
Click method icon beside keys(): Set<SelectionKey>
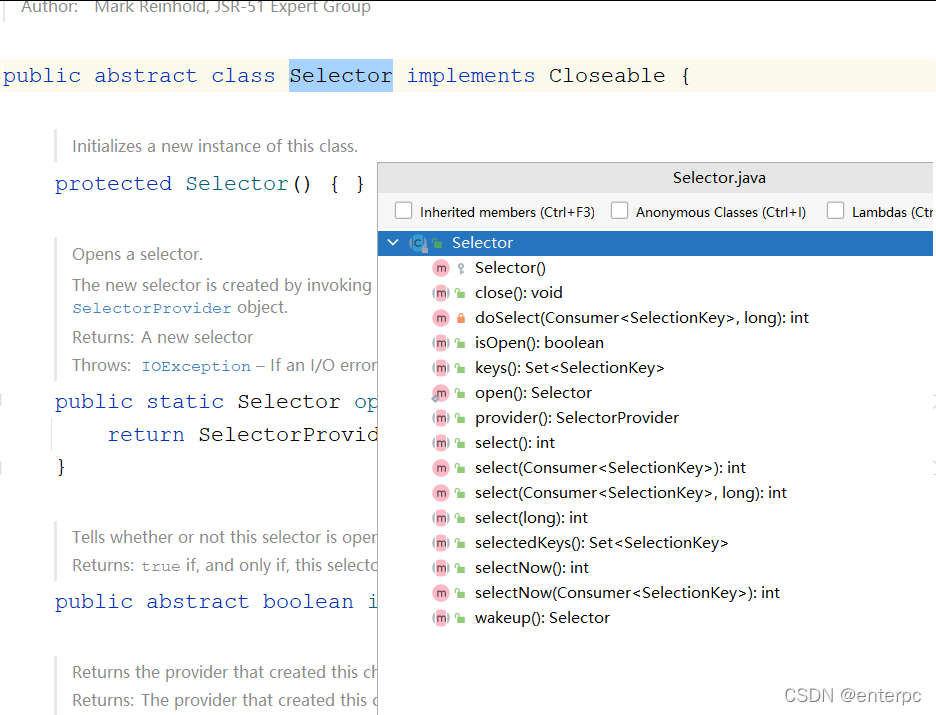(x=441, y=368)
